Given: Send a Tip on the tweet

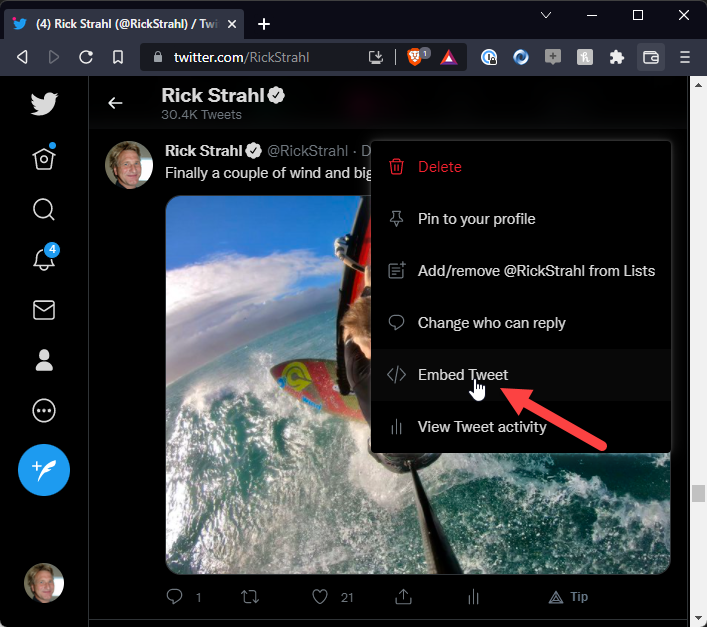Looking at the screenshot, I should coord(568,597).
